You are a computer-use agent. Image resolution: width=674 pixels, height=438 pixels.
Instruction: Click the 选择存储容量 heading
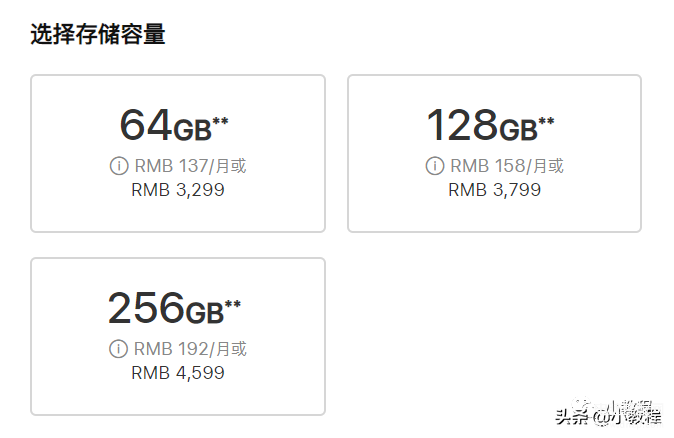(98, 34)
